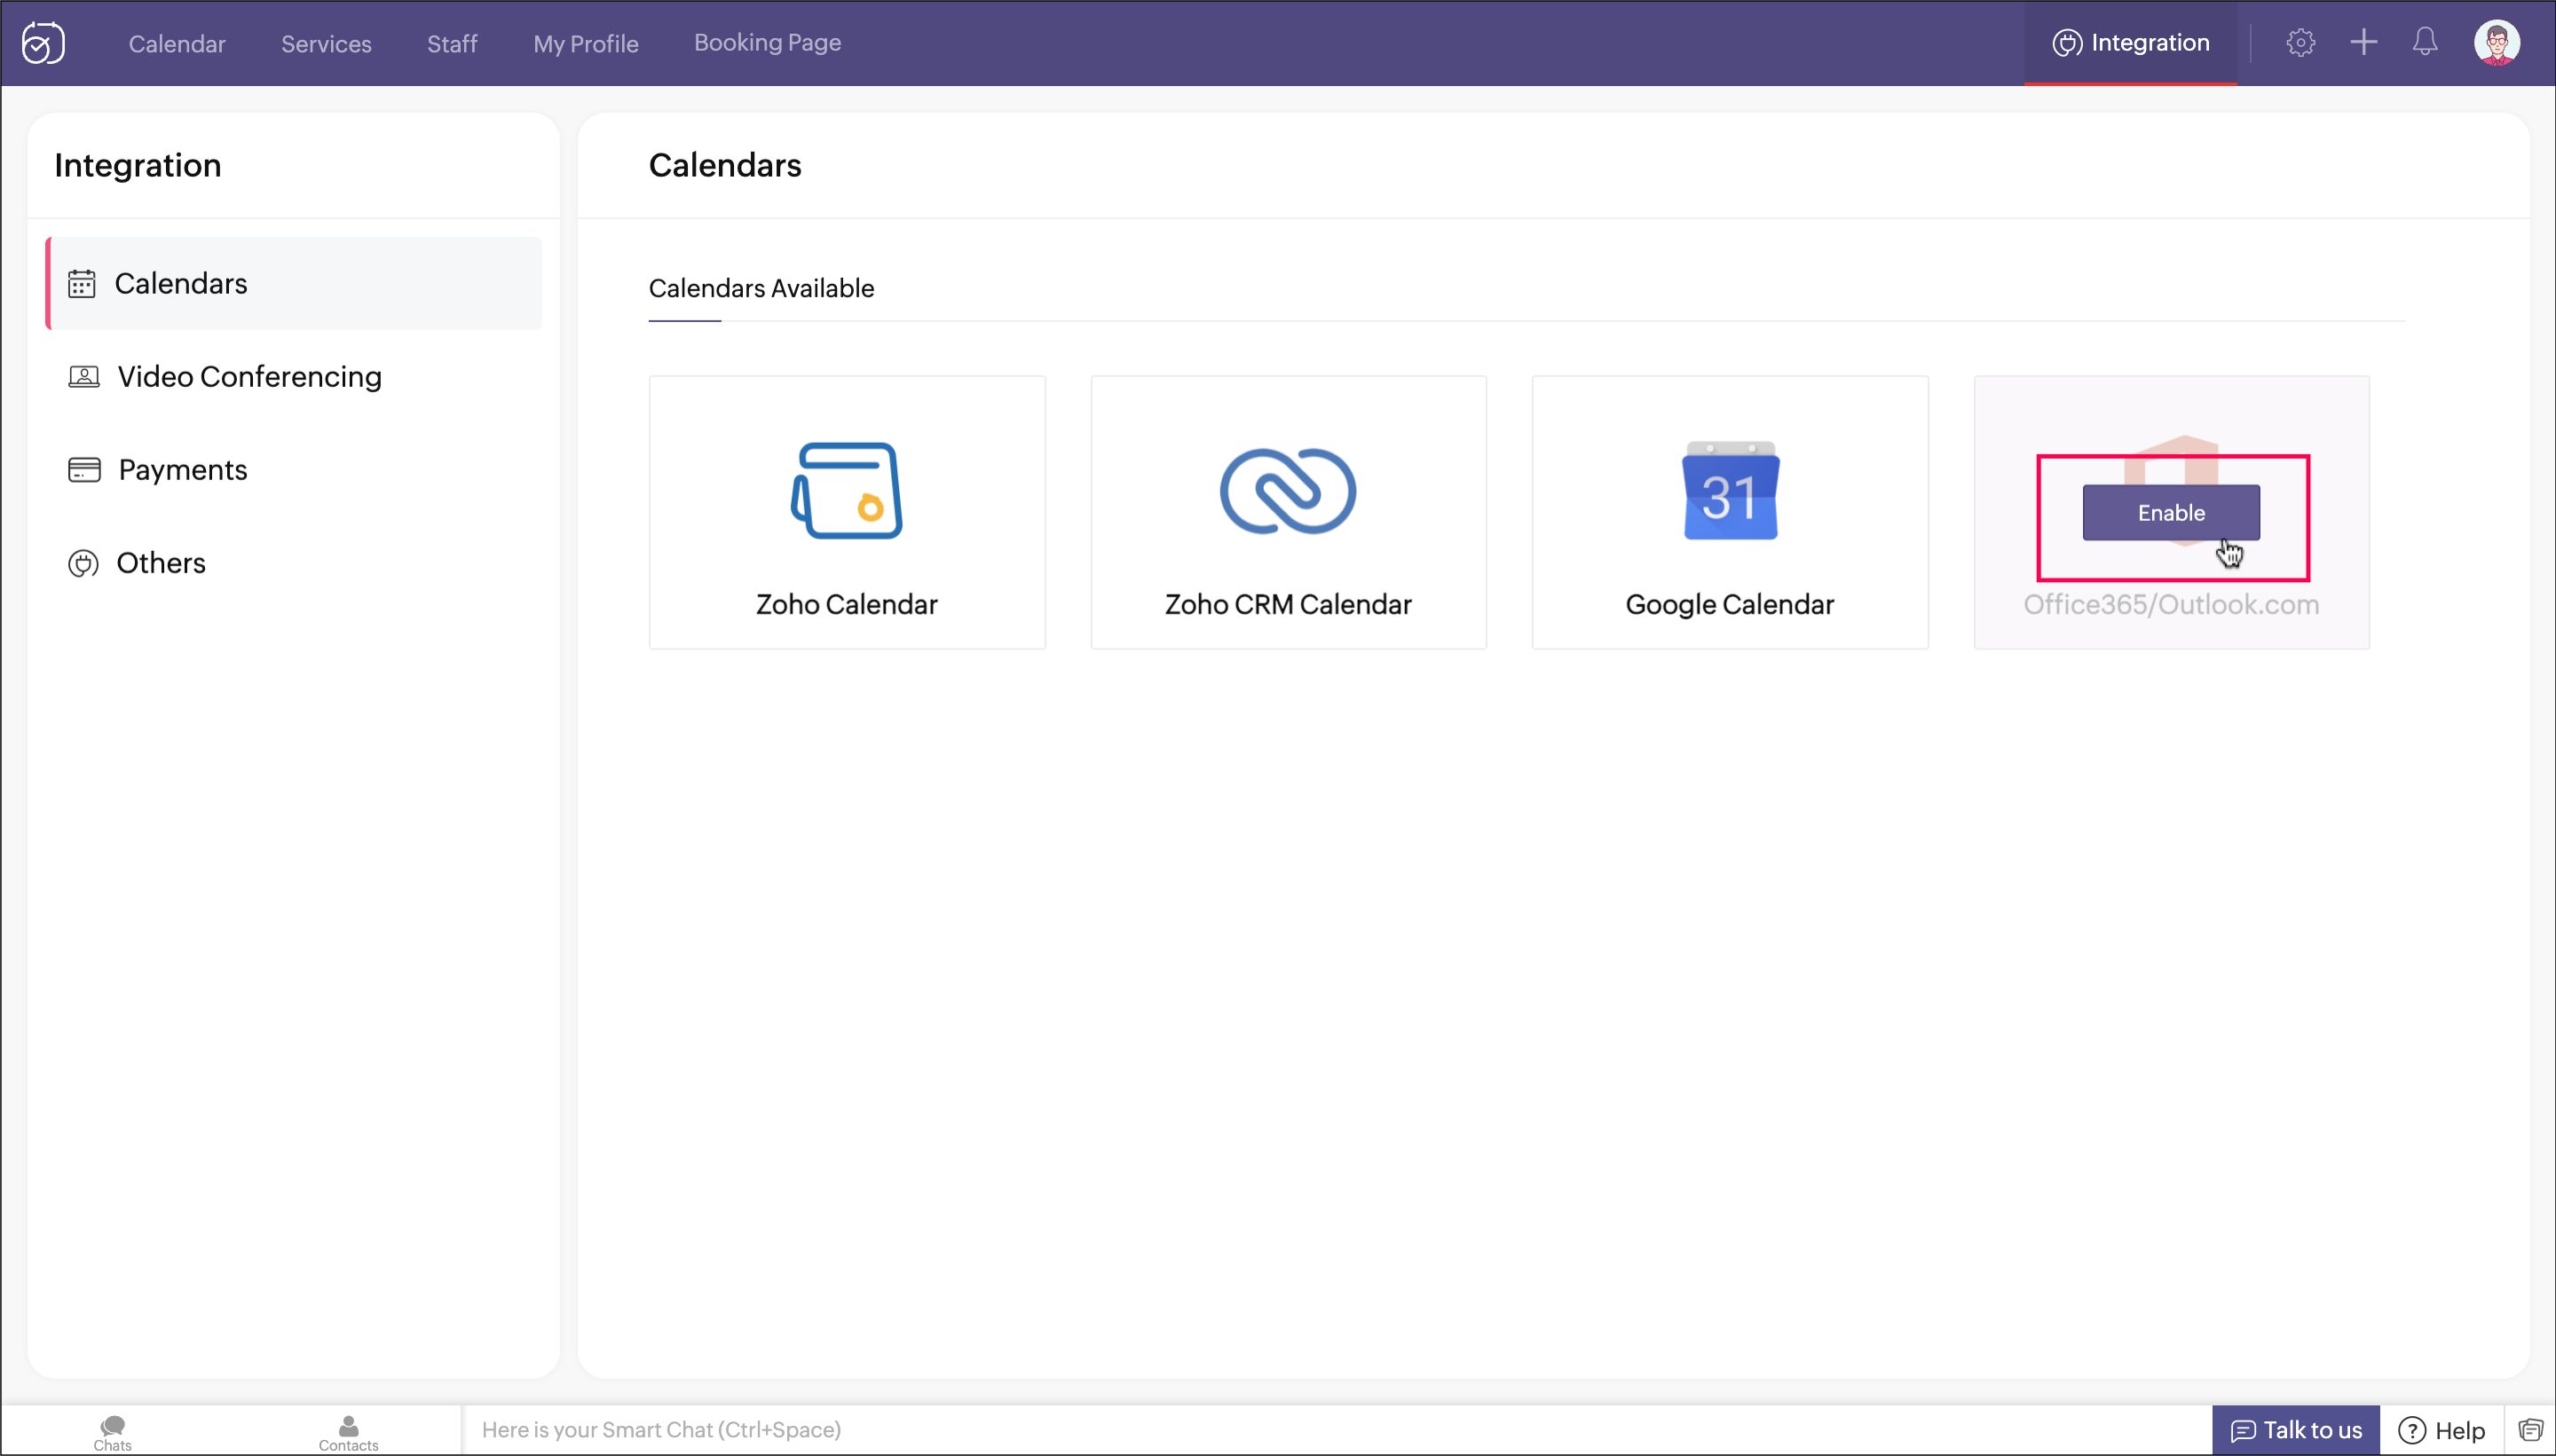Enable Office365/Outlook.com calendar

[2170, 513]
